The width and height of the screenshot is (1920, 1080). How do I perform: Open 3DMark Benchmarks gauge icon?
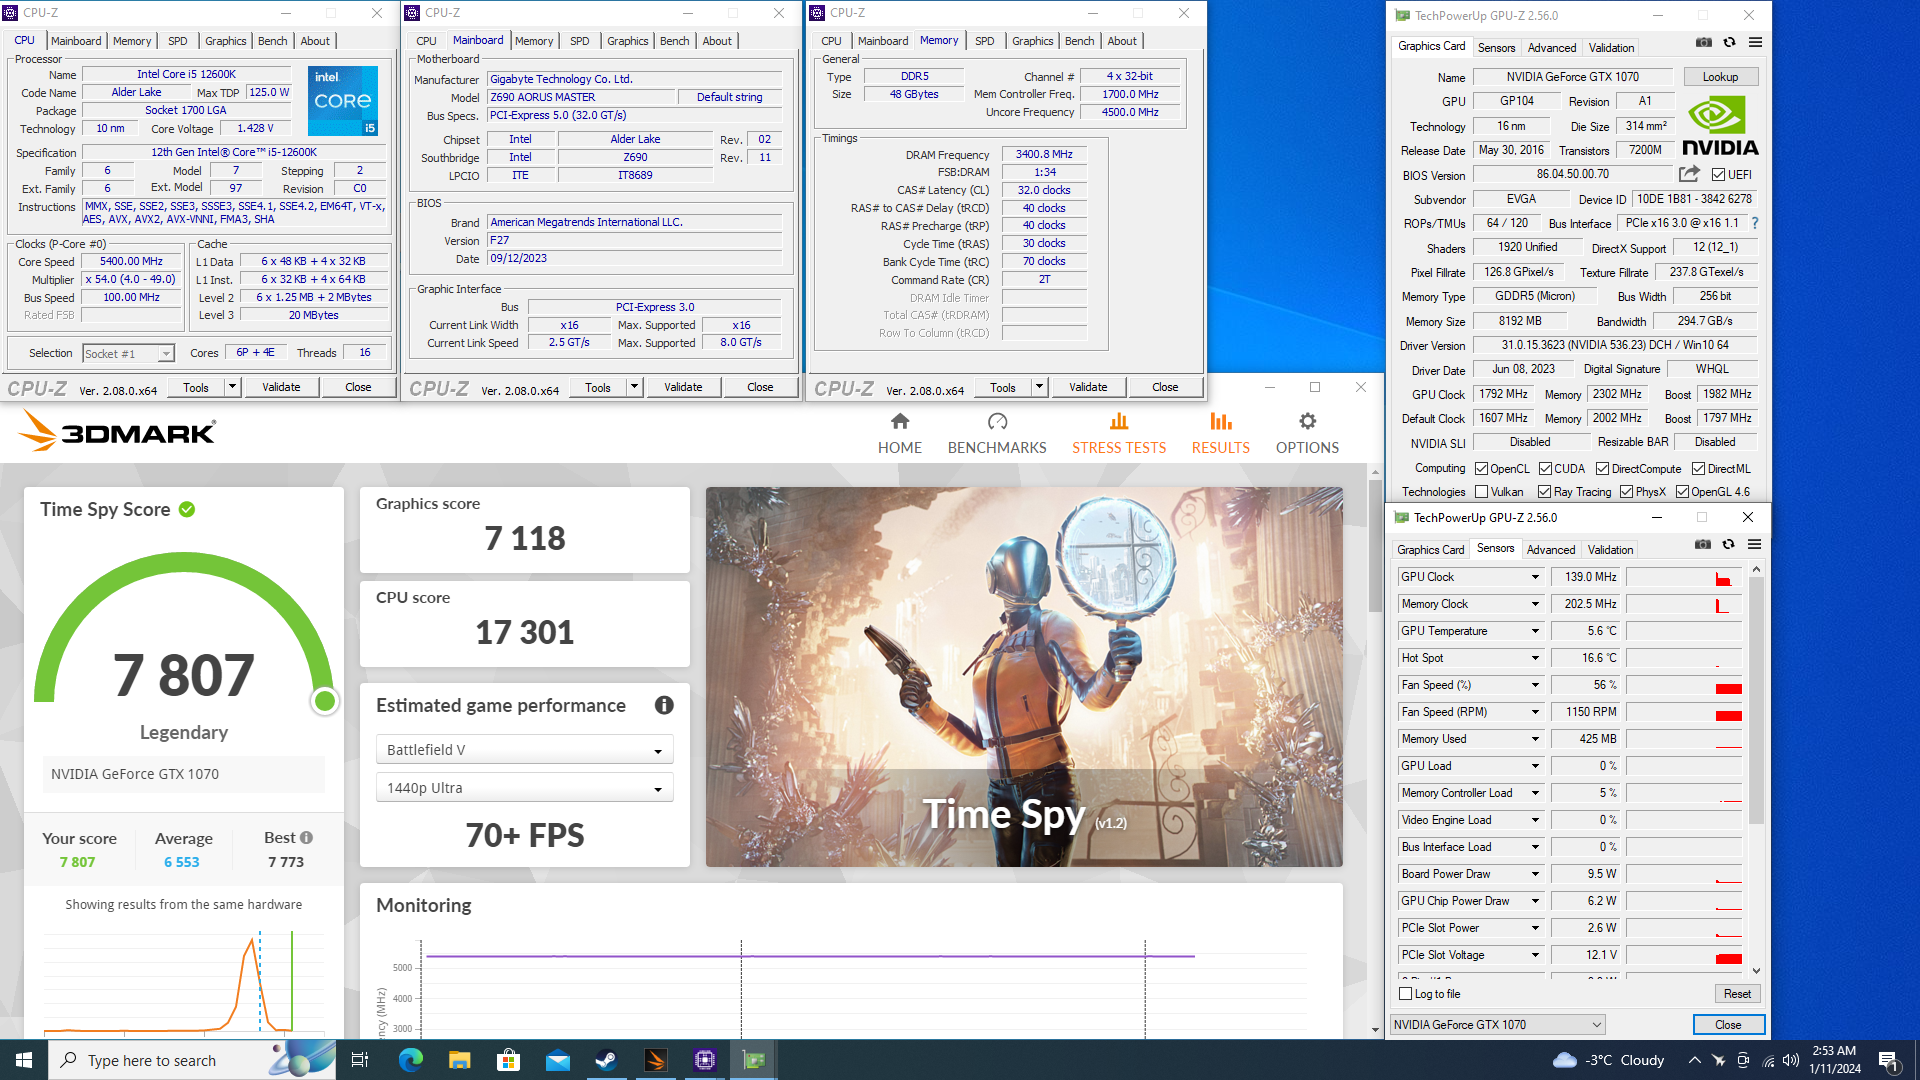(997, 421)
